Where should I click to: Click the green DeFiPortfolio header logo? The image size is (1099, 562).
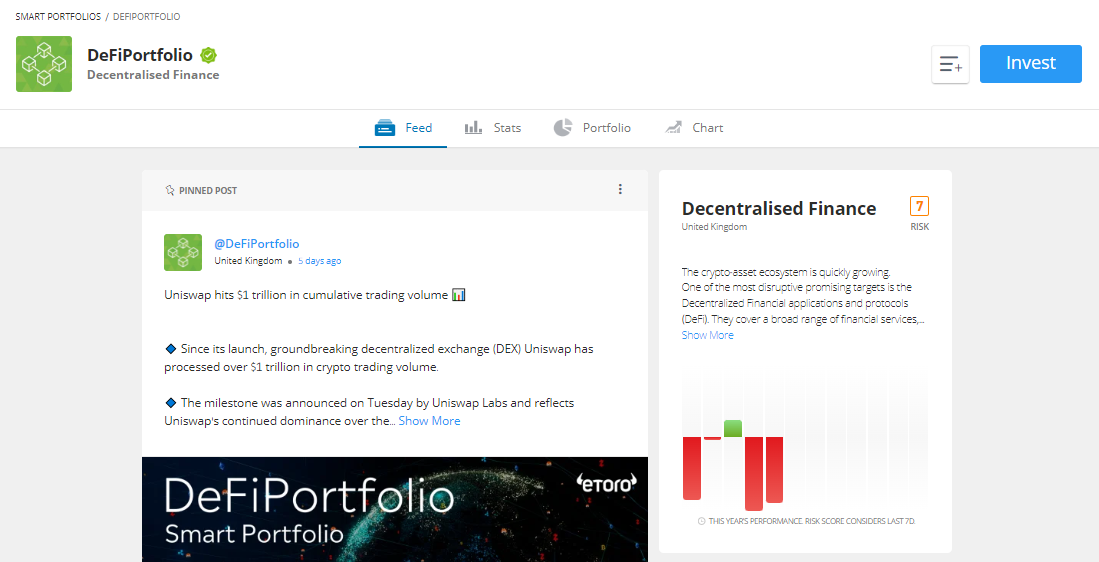[43, 64]
